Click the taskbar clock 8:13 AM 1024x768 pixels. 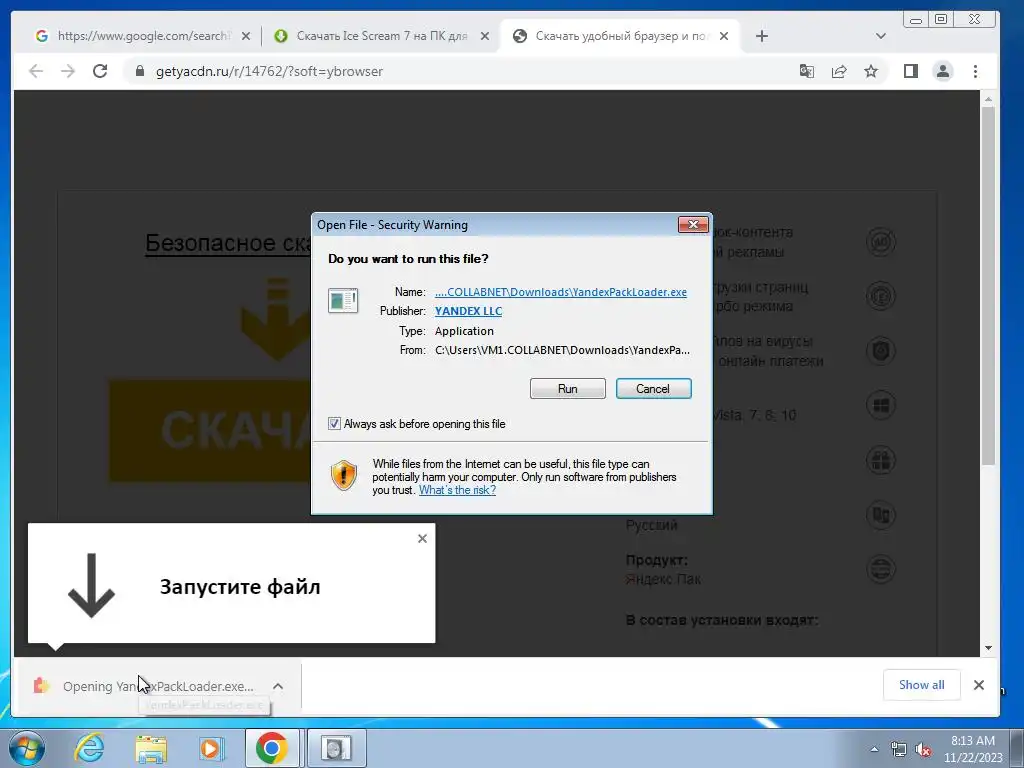pos(973,748)
